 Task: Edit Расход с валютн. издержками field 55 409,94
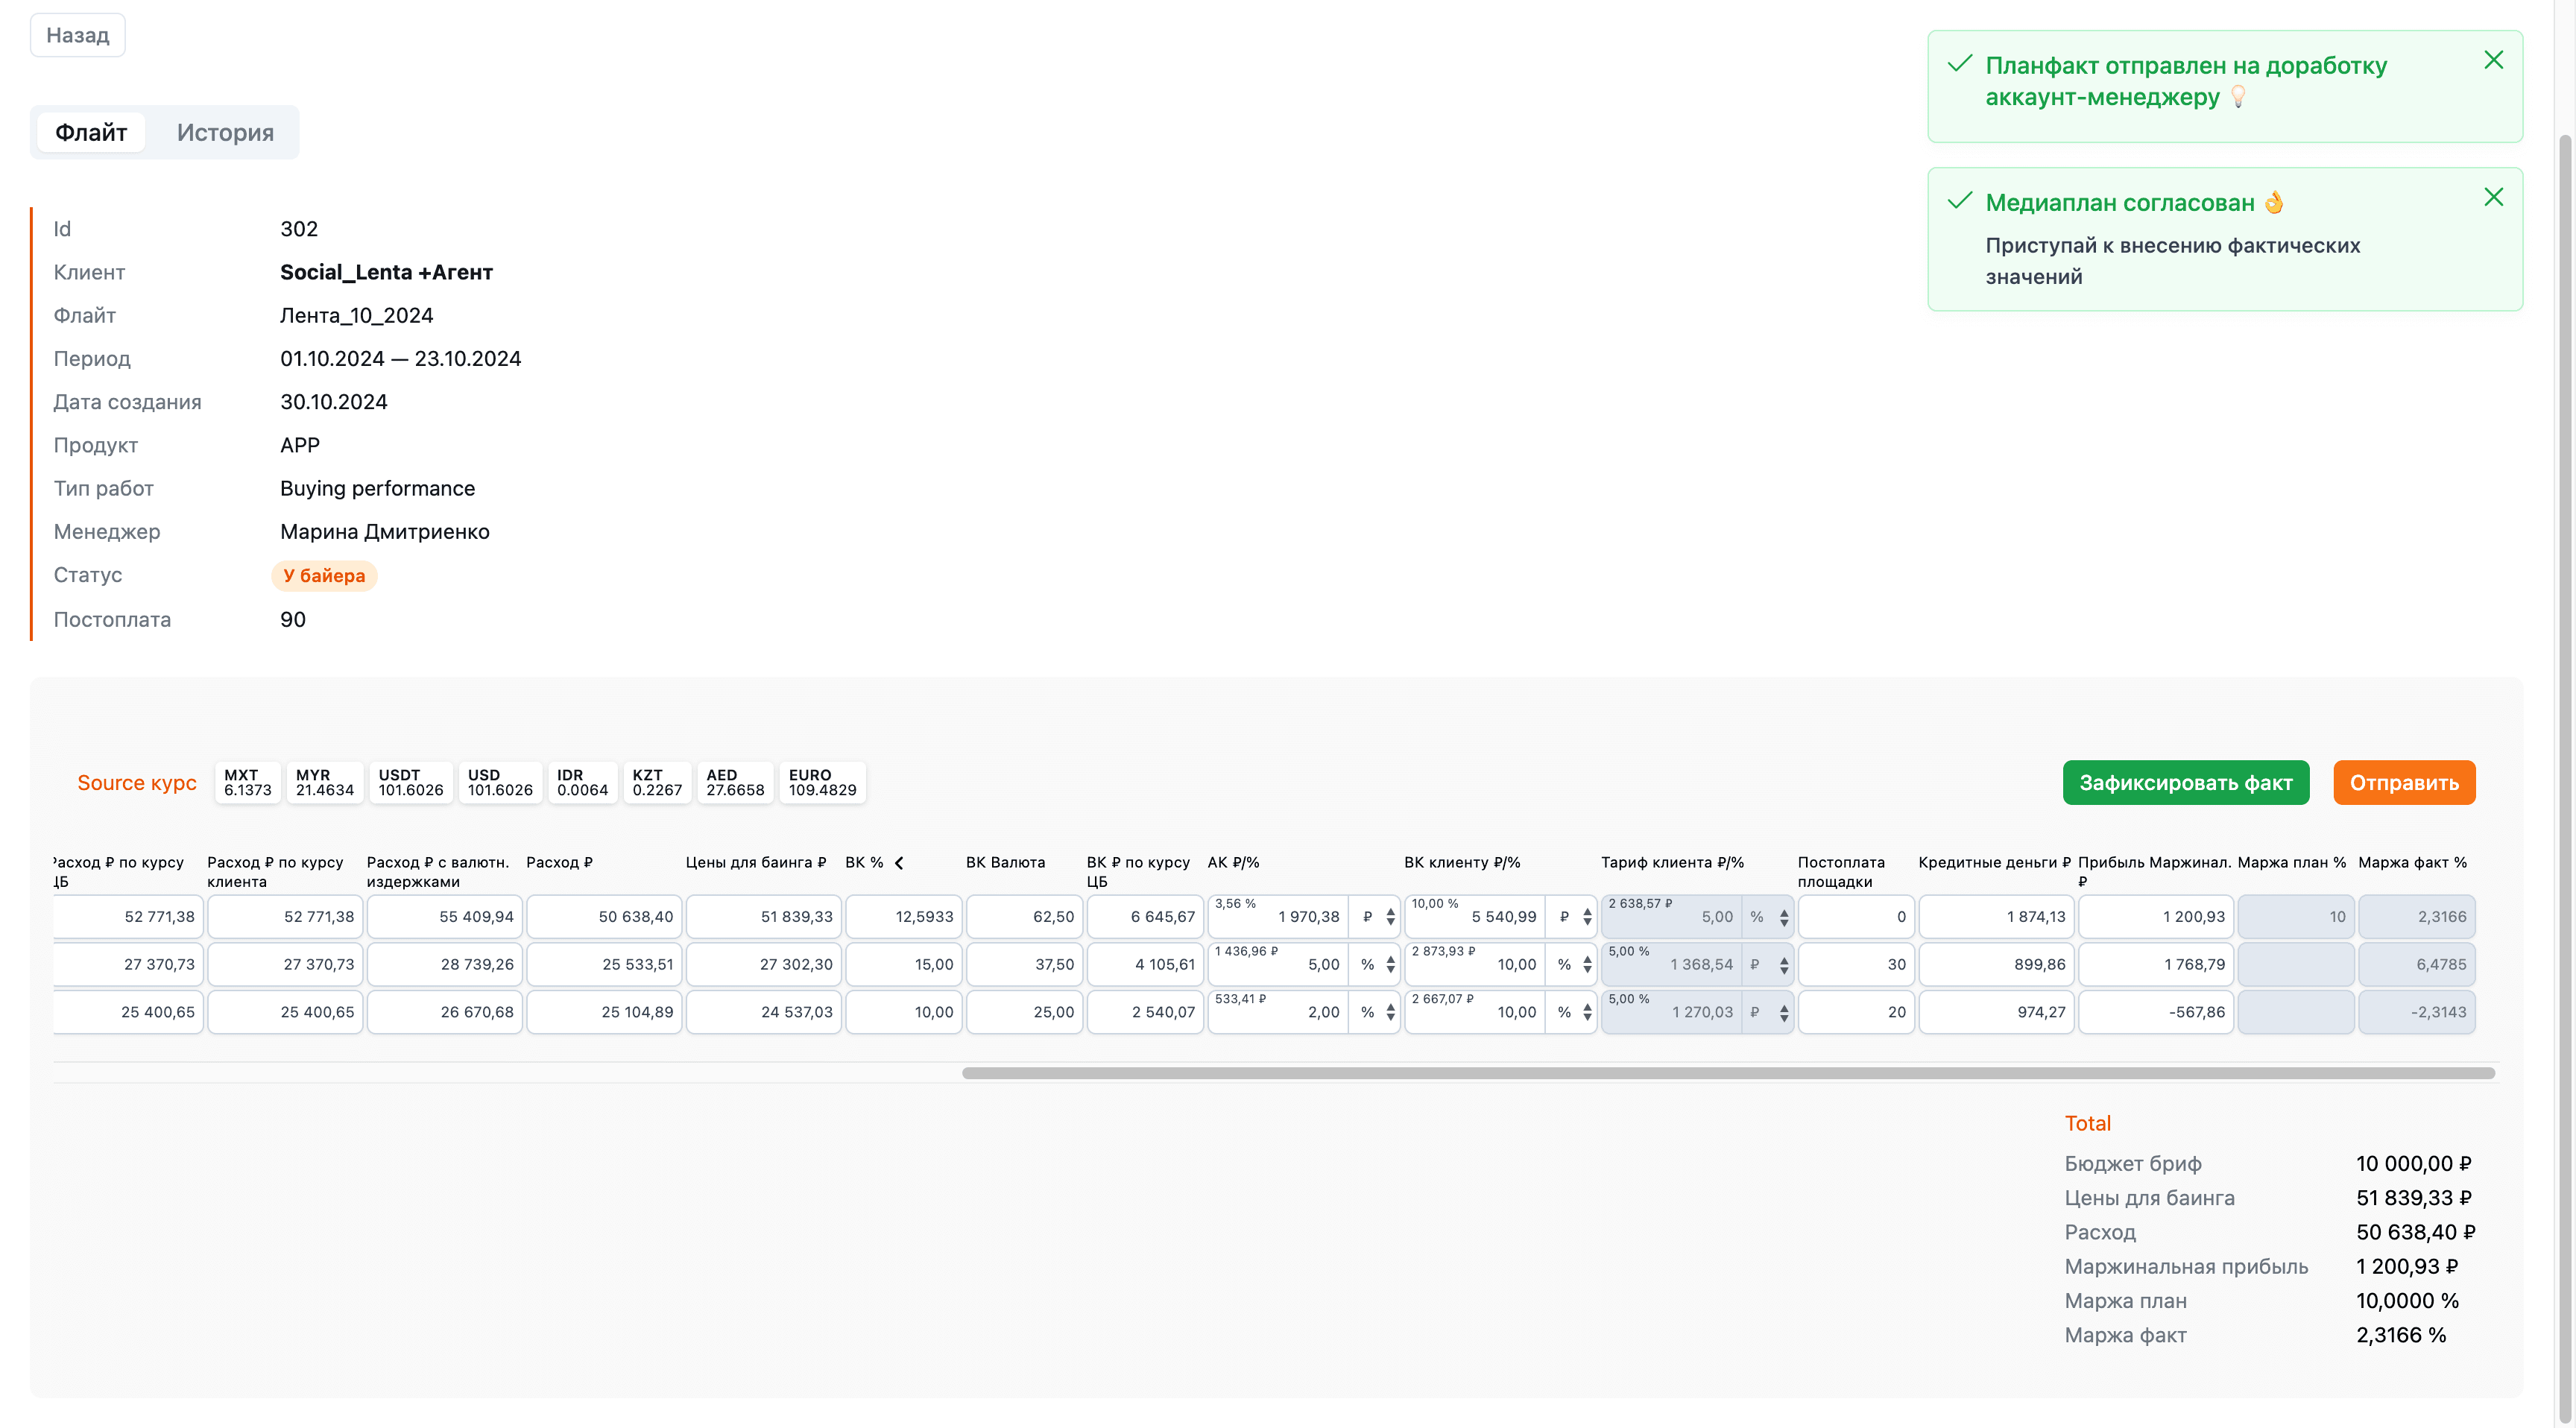click(x=445, y=917)
